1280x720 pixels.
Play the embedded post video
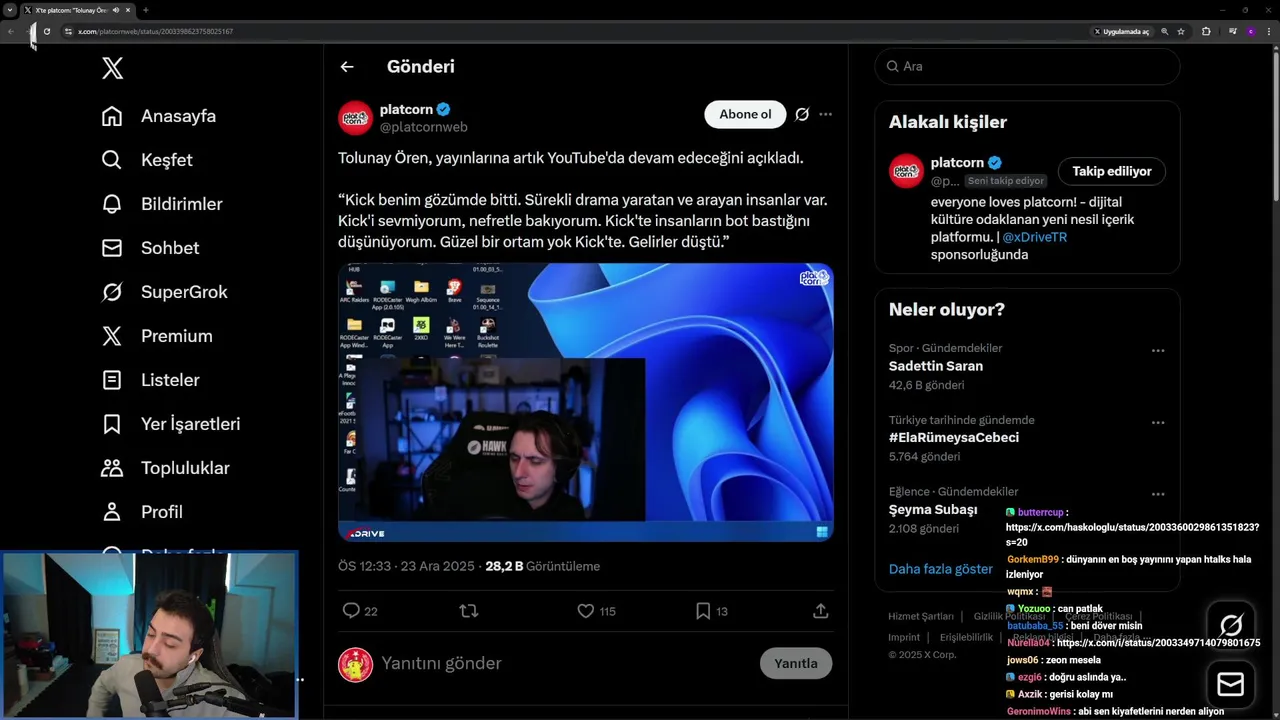[x=585, y=402]
